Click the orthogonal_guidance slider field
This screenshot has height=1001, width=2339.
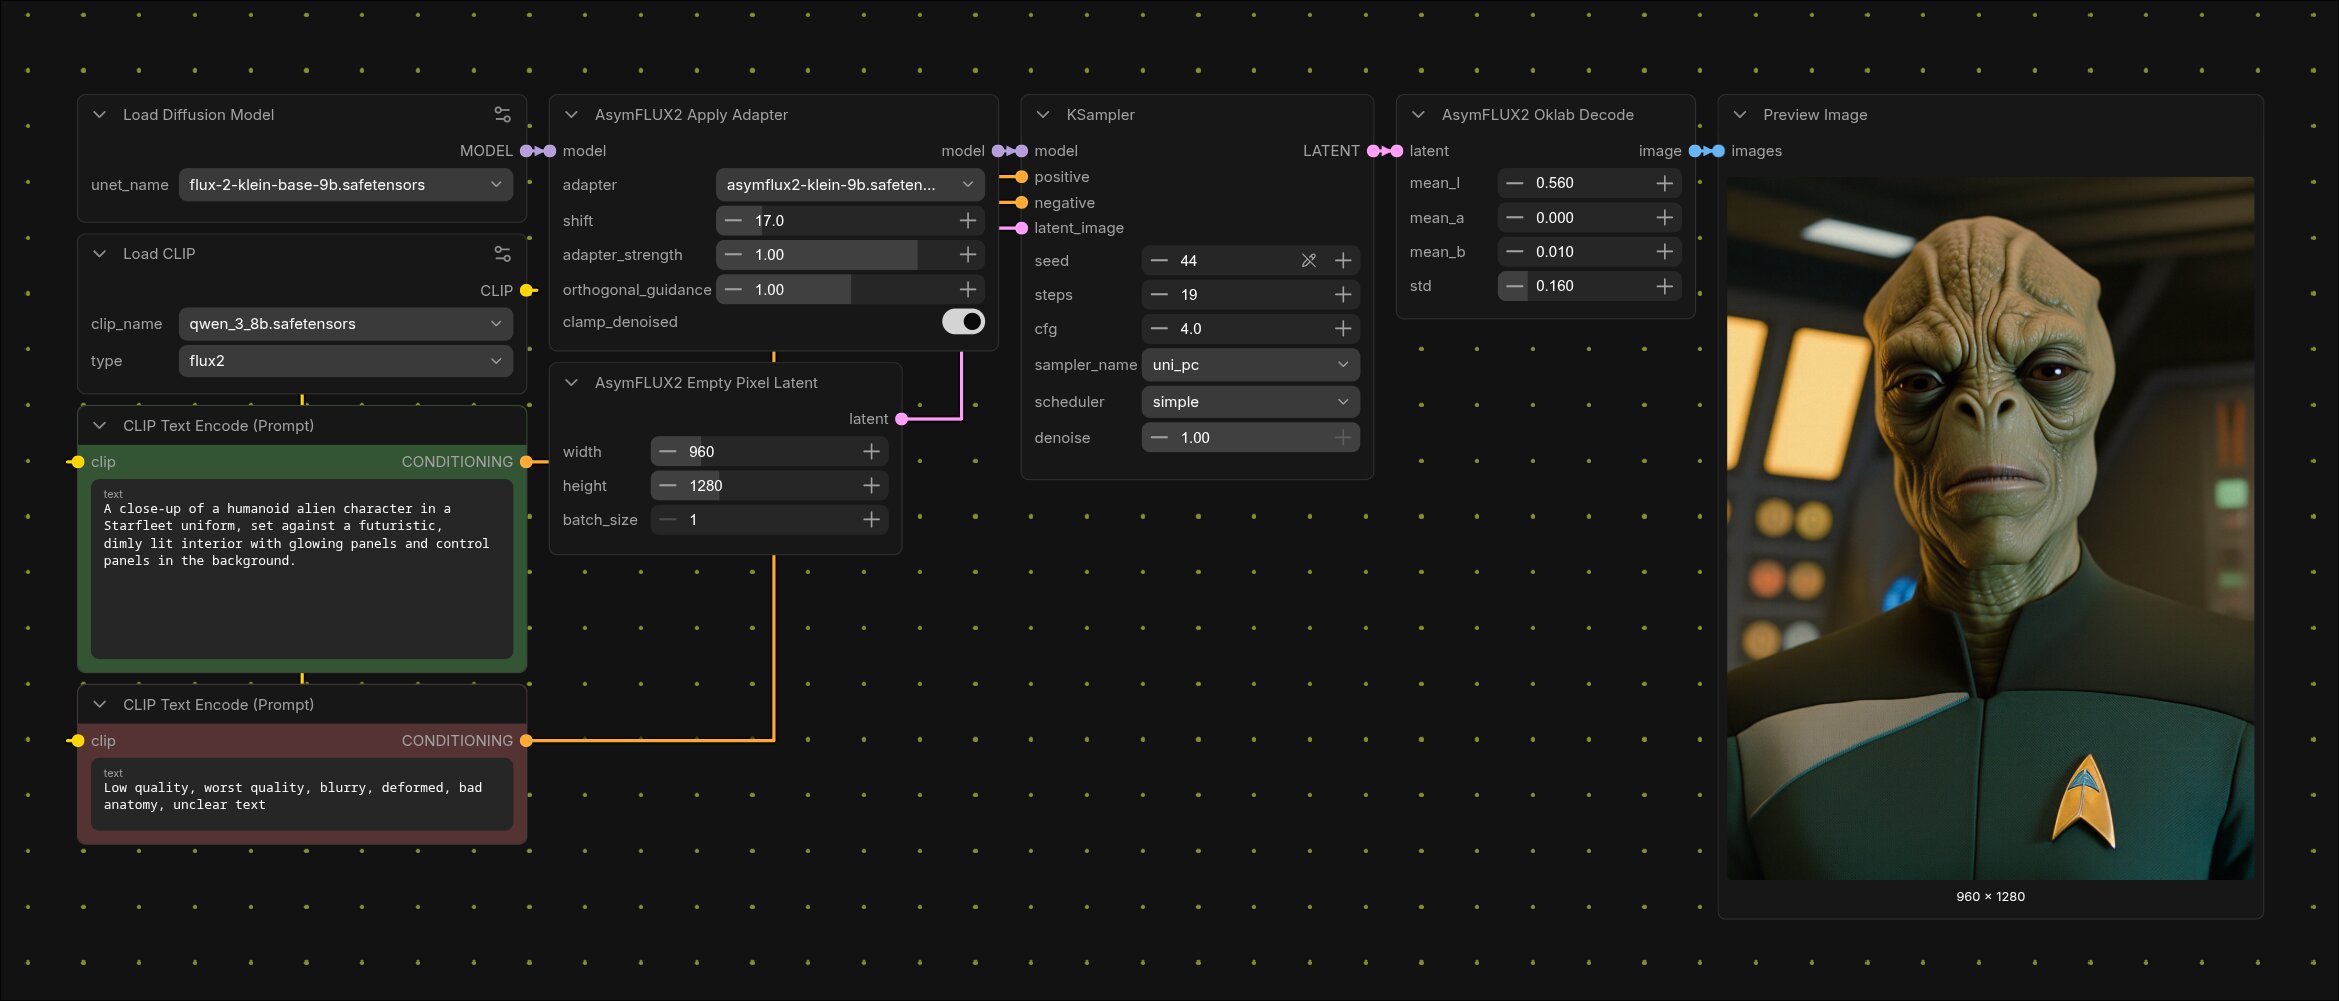(x=850, y=290)
